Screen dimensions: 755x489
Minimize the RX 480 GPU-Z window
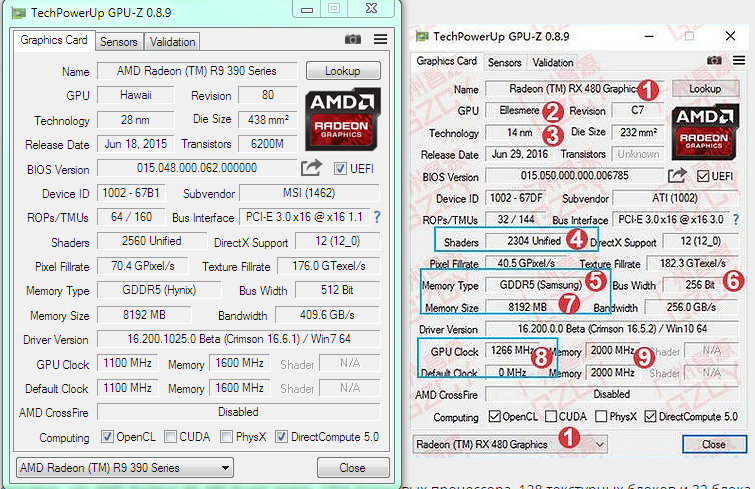[649, 37]
